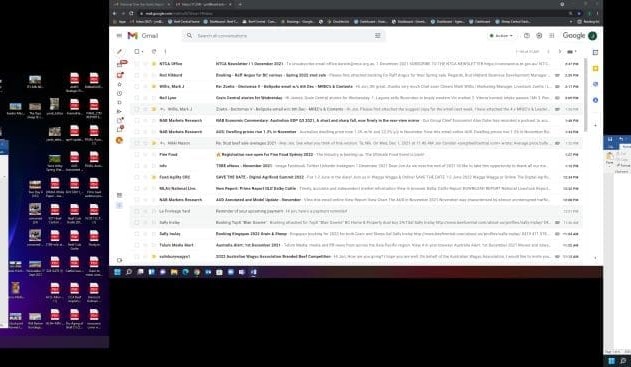Open Contacts in the side panel
The width and height of the screenshot is (631, 367).
[596, 100]
